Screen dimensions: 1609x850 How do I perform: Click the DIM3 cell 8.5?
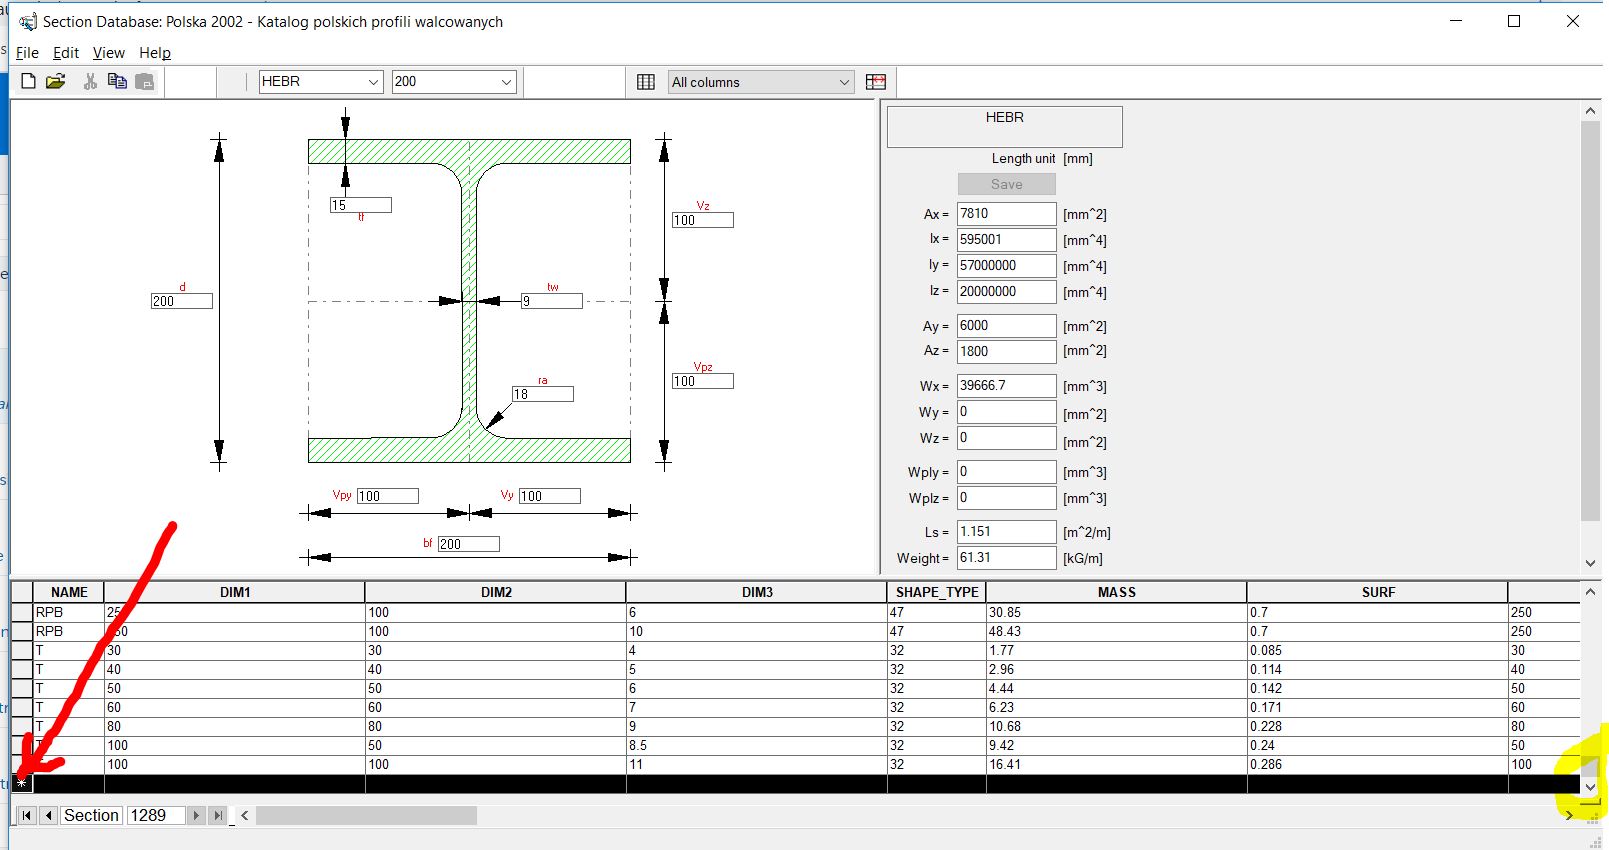point(757,745)
